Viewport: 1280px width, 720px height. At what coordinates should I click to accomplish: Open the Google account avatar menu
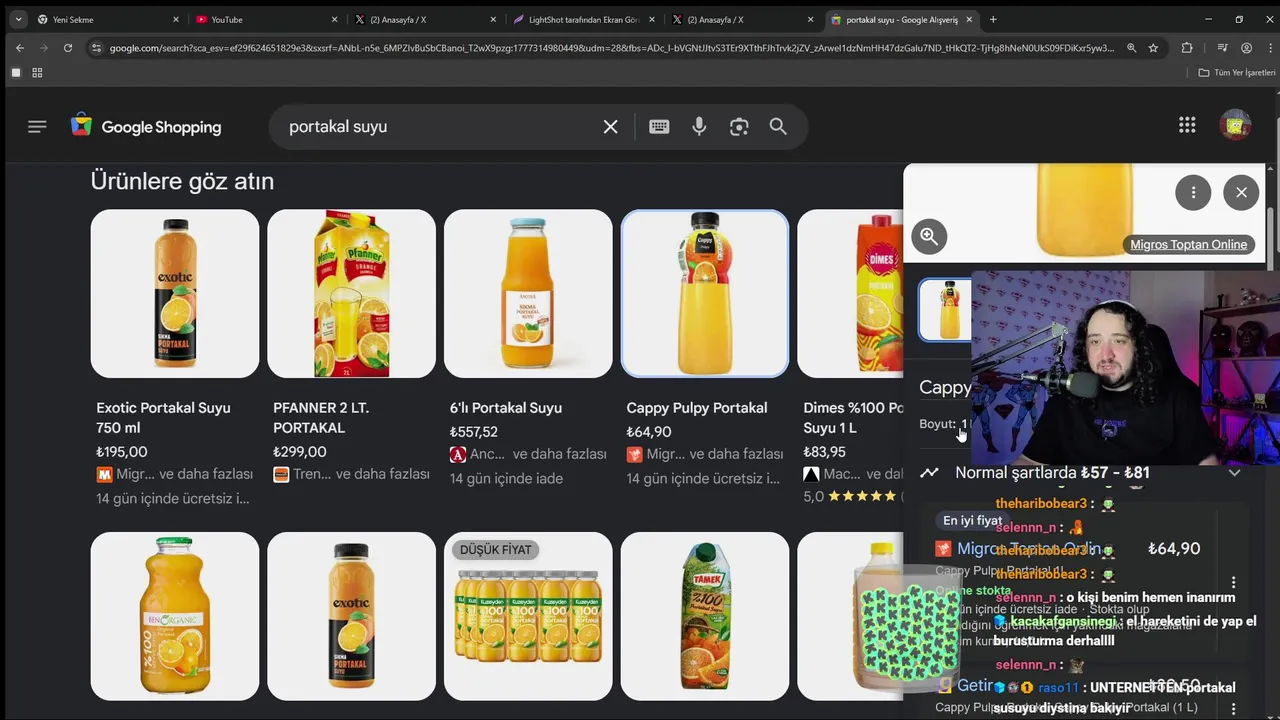(1235, 125)
